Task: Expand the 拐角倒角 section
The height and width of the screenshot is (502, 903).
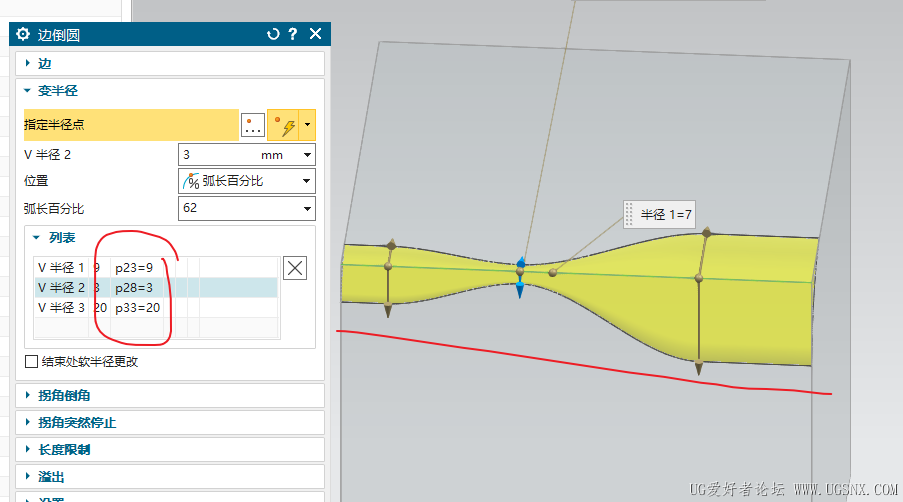Action: click(x=170, y=395)
